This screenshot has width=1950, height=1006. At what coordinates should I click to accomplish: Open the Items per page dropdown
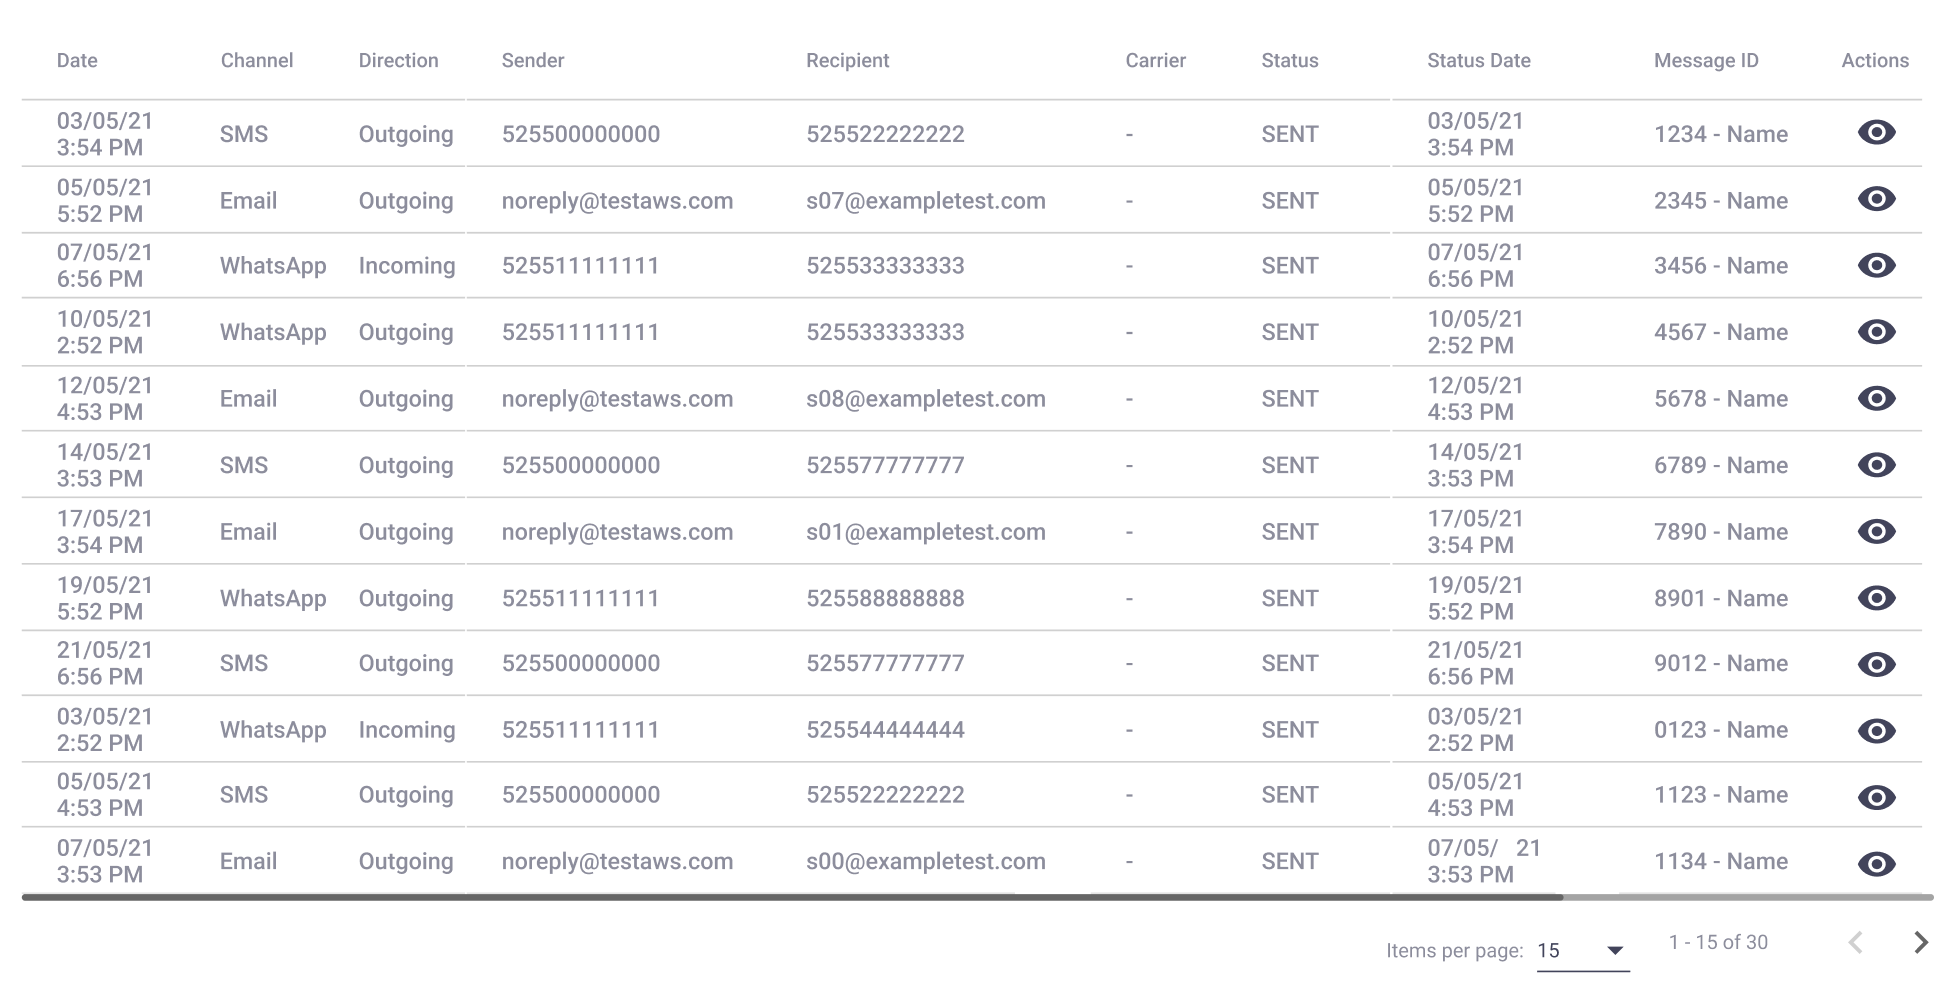pos(1583,951)
